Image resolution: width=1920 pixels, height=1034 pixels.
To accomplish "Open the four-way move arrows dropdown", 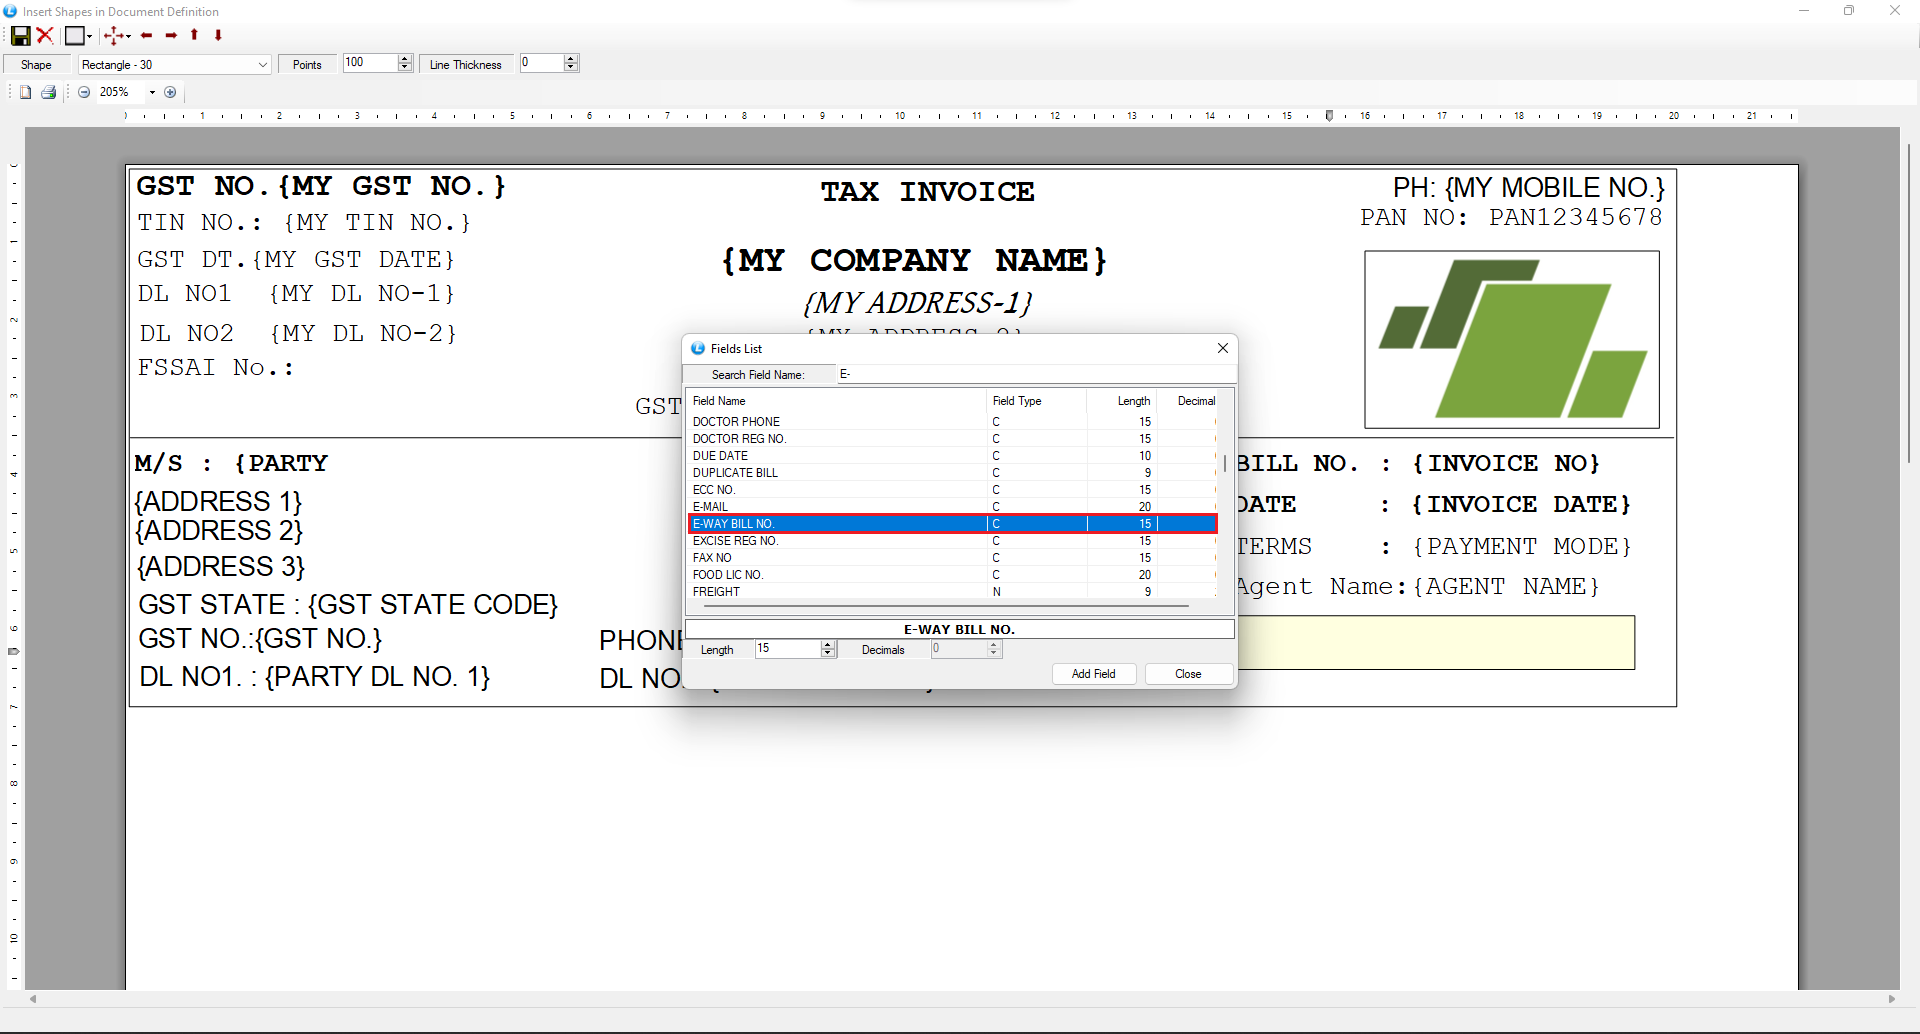I will point(128,37).
